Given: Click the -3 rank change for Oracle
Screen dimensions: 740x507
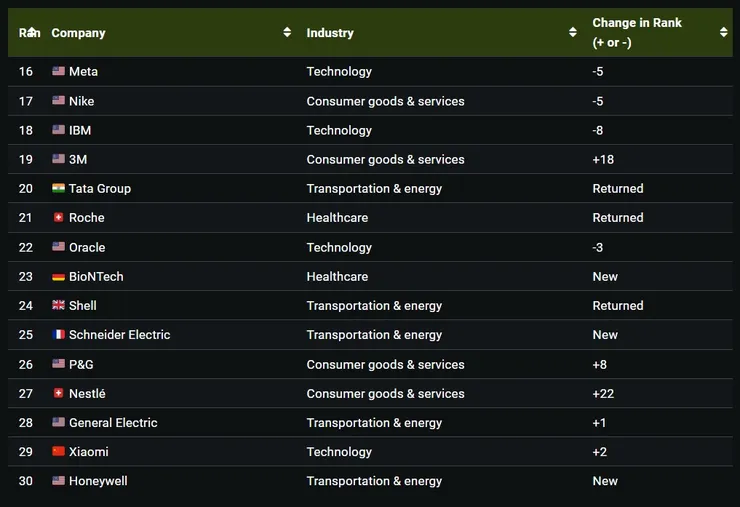Looking at the screenshot, I should click(x=597, y=247).
